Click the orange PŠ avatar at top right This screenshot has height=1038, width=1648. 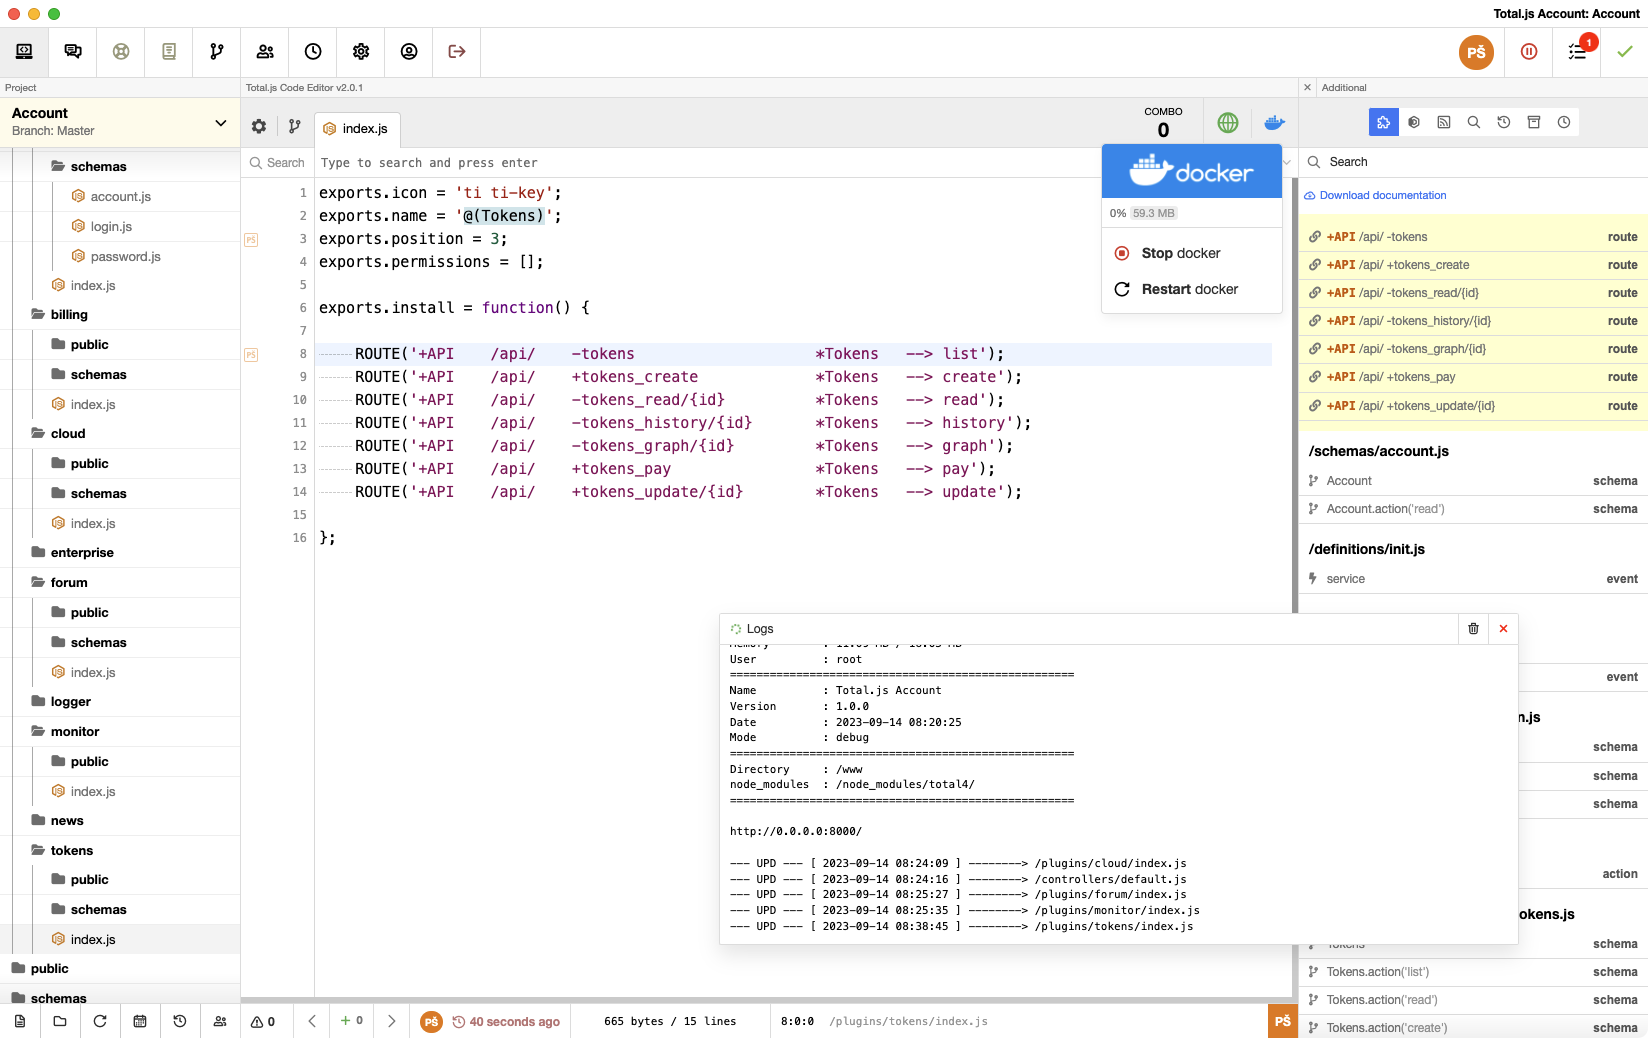1476,52
